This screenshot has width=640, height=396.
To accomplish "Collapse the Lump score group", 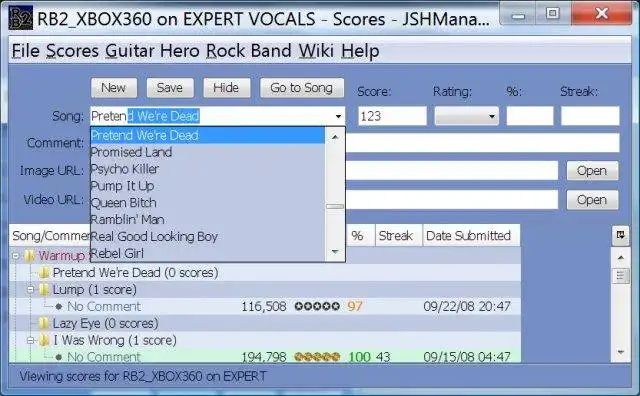I will coord(30,289).
